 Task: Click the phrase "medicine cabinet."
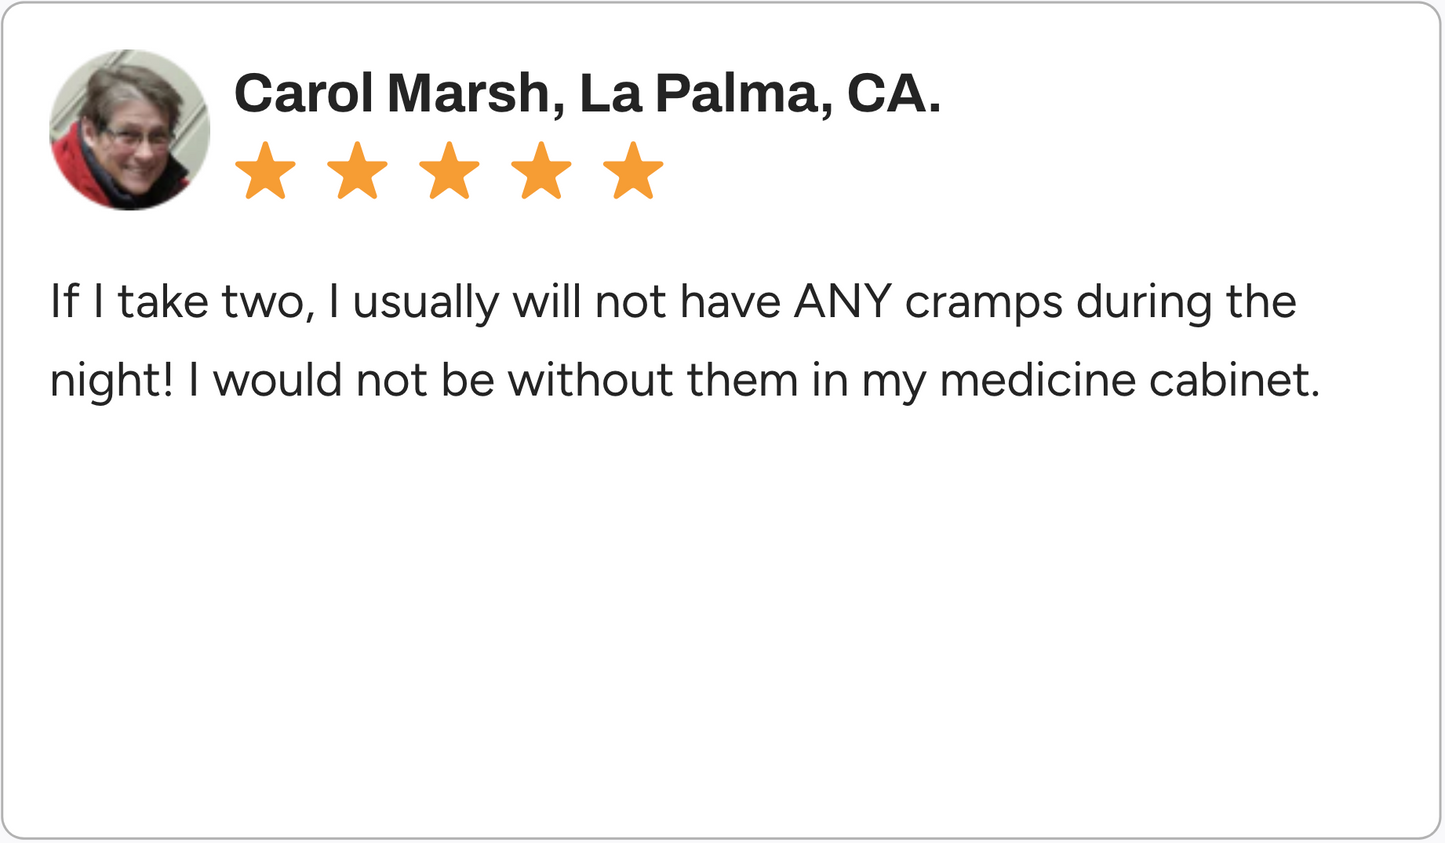coord(1130,380)
